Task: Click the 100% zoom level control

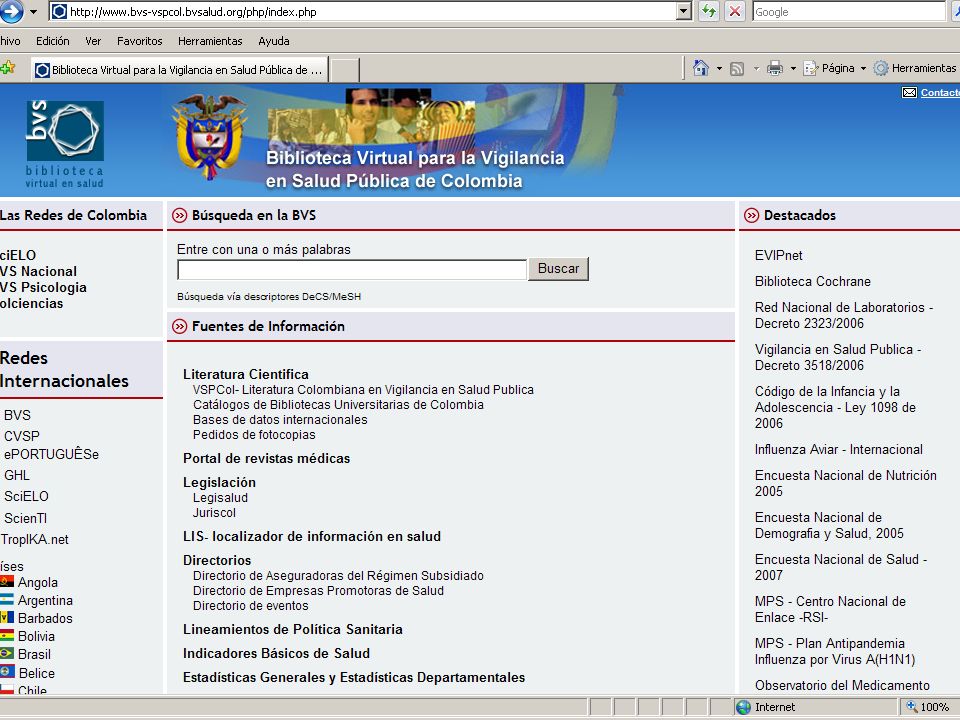Action: 928,707
